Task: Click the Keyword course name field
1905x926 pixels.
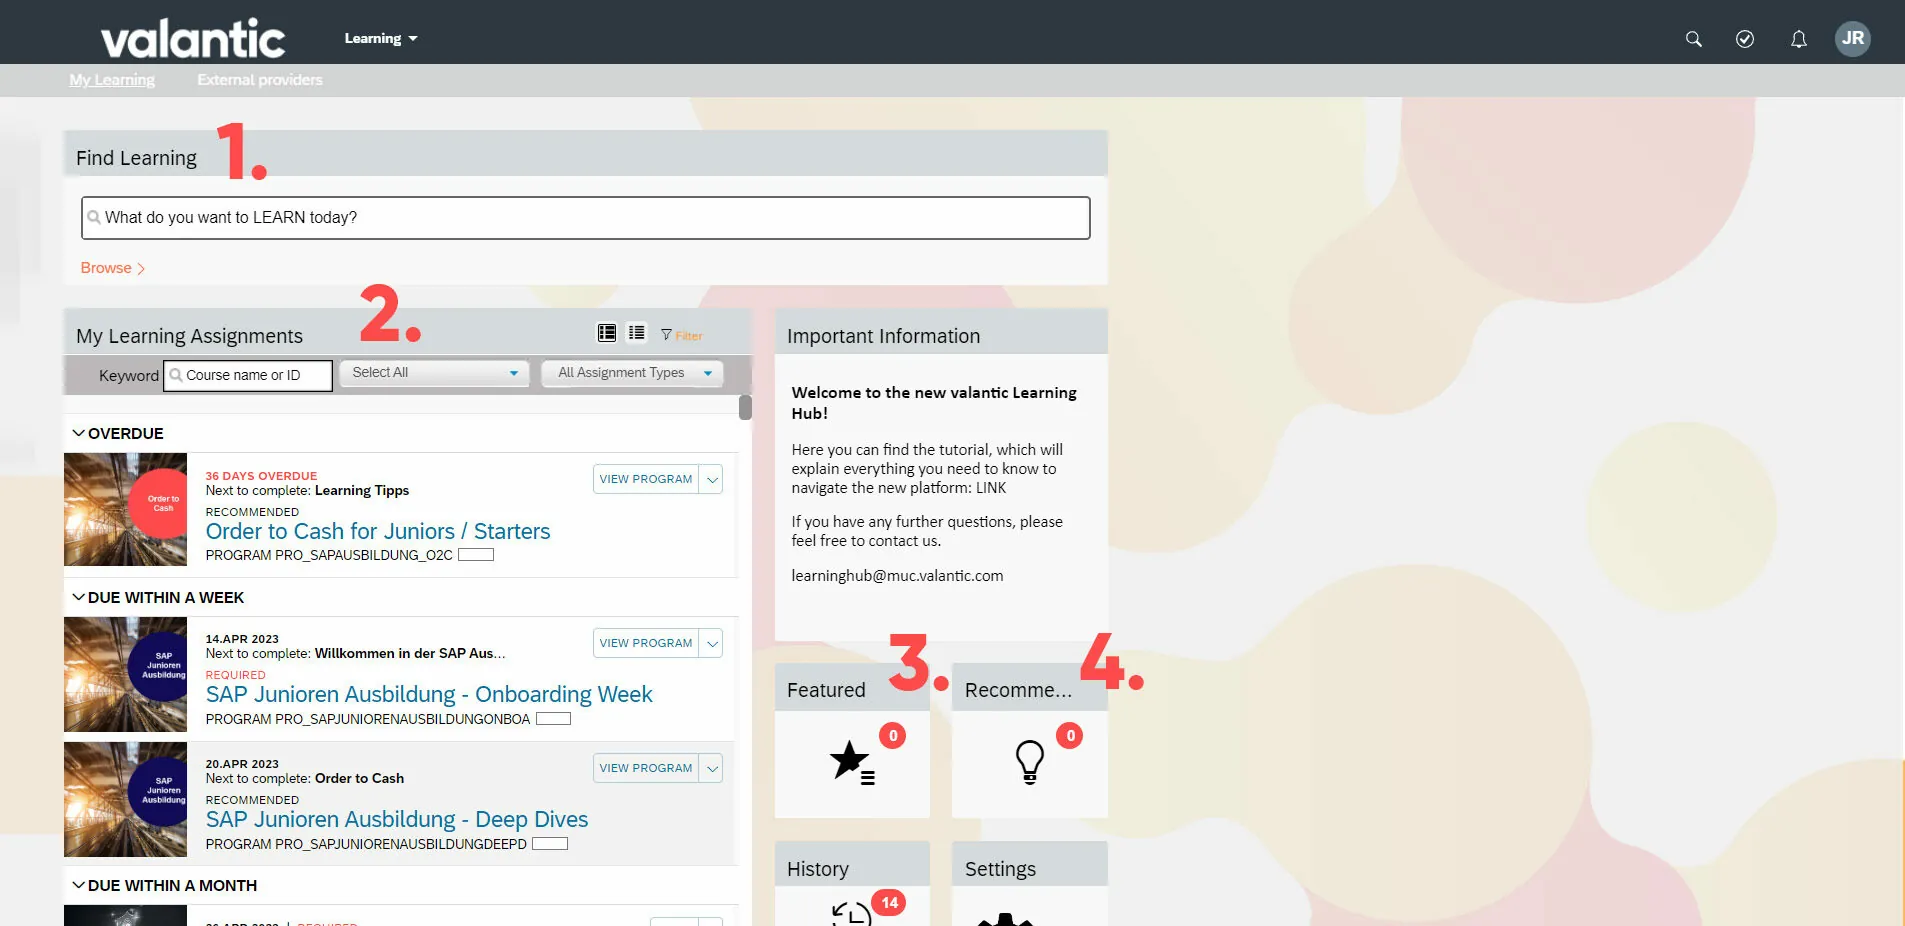Action: click(x=248, y=375)
